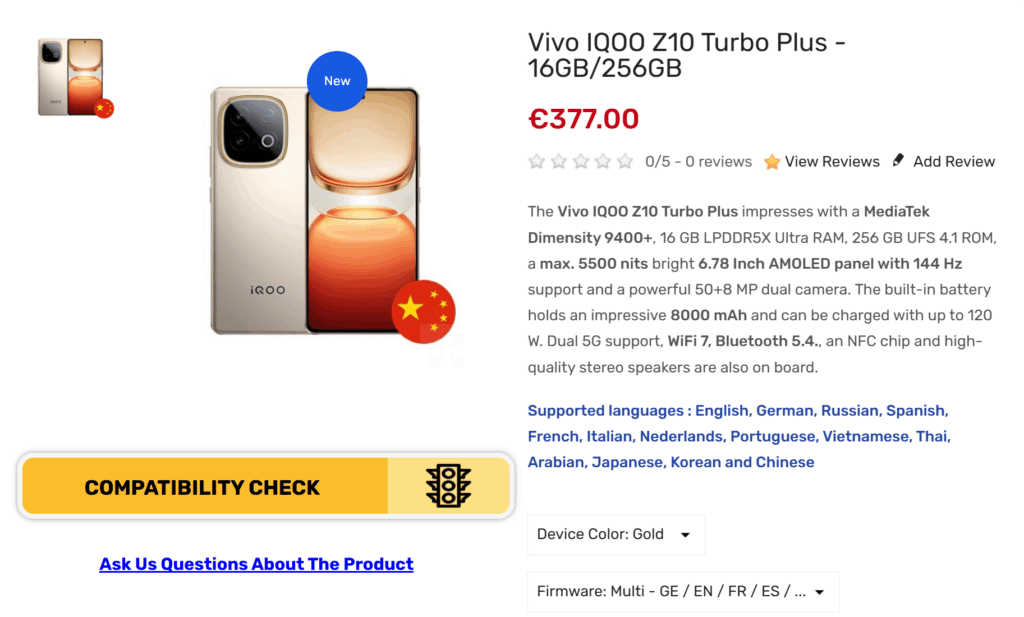The height and width of the screenshot is (617, 1024).
Task: Open the Ask Us Questions link
Action: pyautogui.click(x=256, y=564)
